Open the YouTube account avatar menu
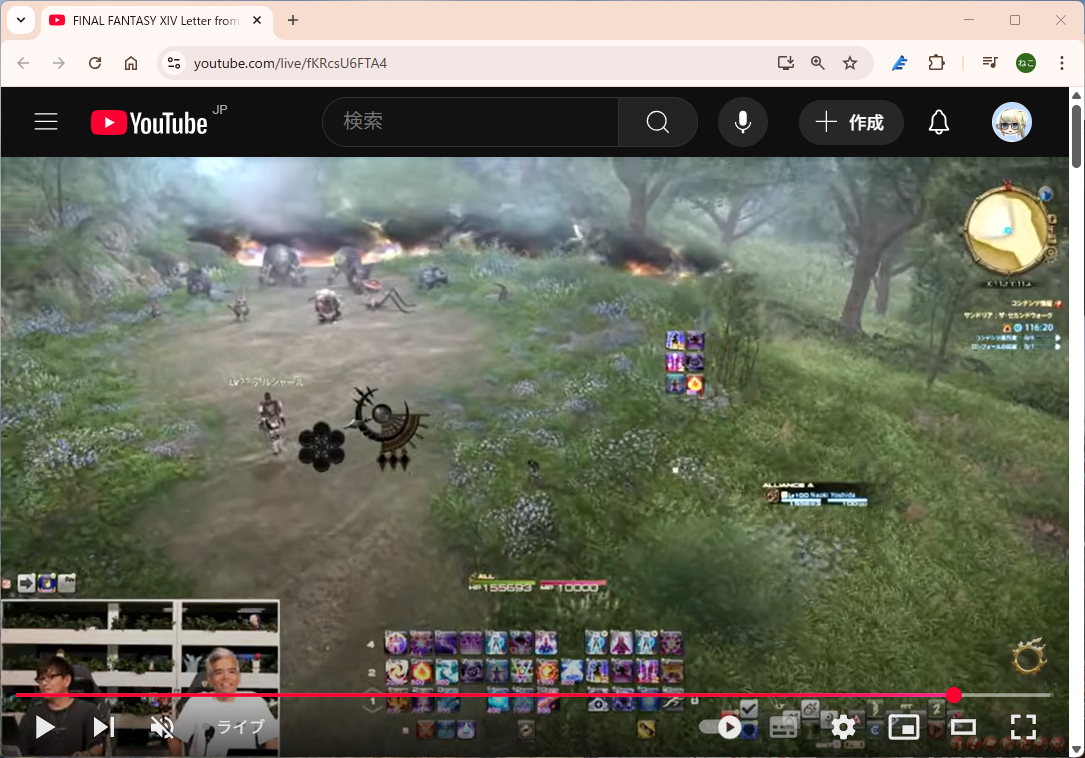 pyautogui.click(x=1012, y=122)
